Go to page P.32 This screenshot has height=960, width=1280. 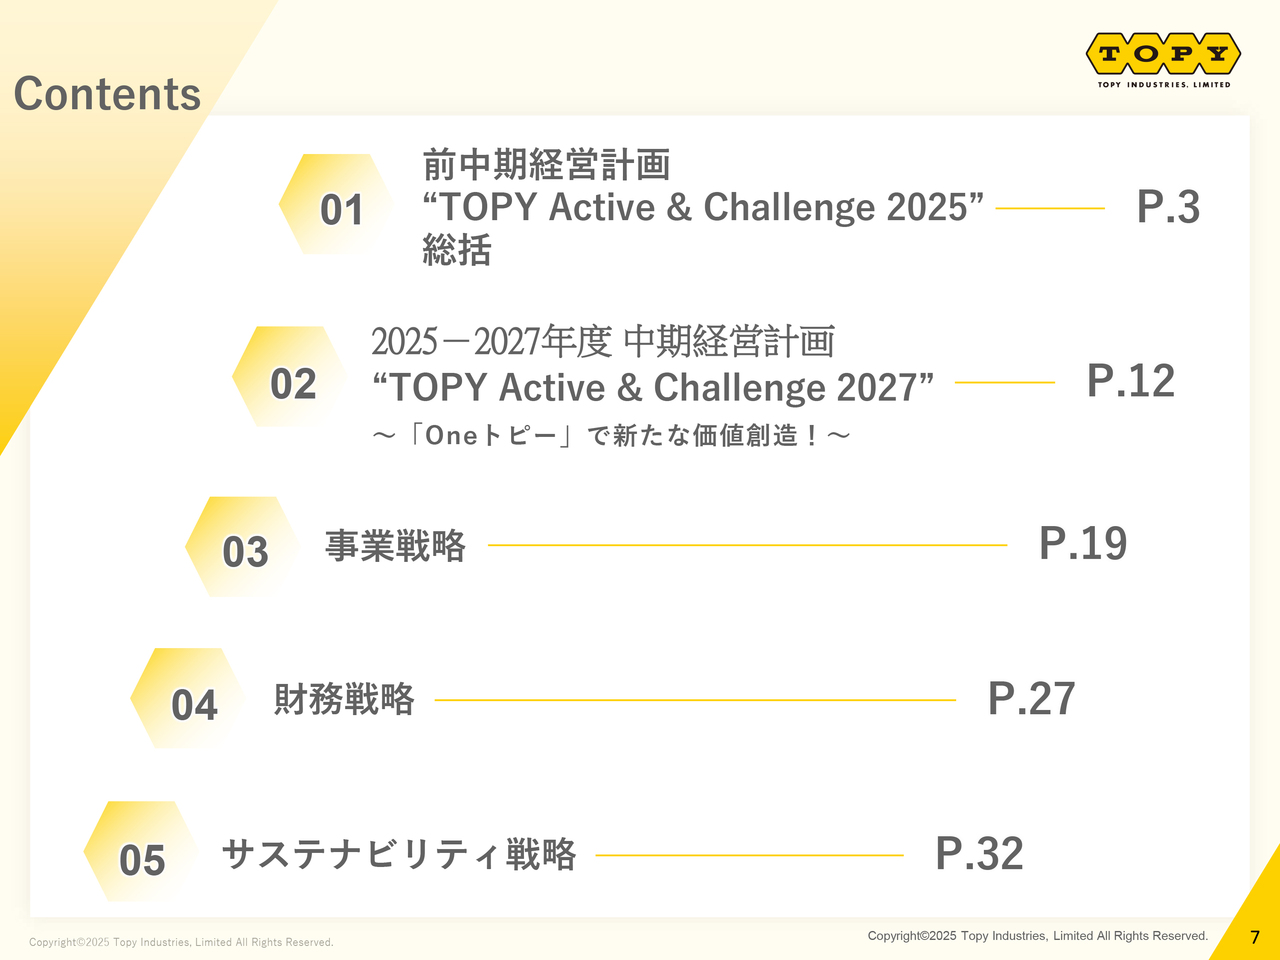(979, 853)
